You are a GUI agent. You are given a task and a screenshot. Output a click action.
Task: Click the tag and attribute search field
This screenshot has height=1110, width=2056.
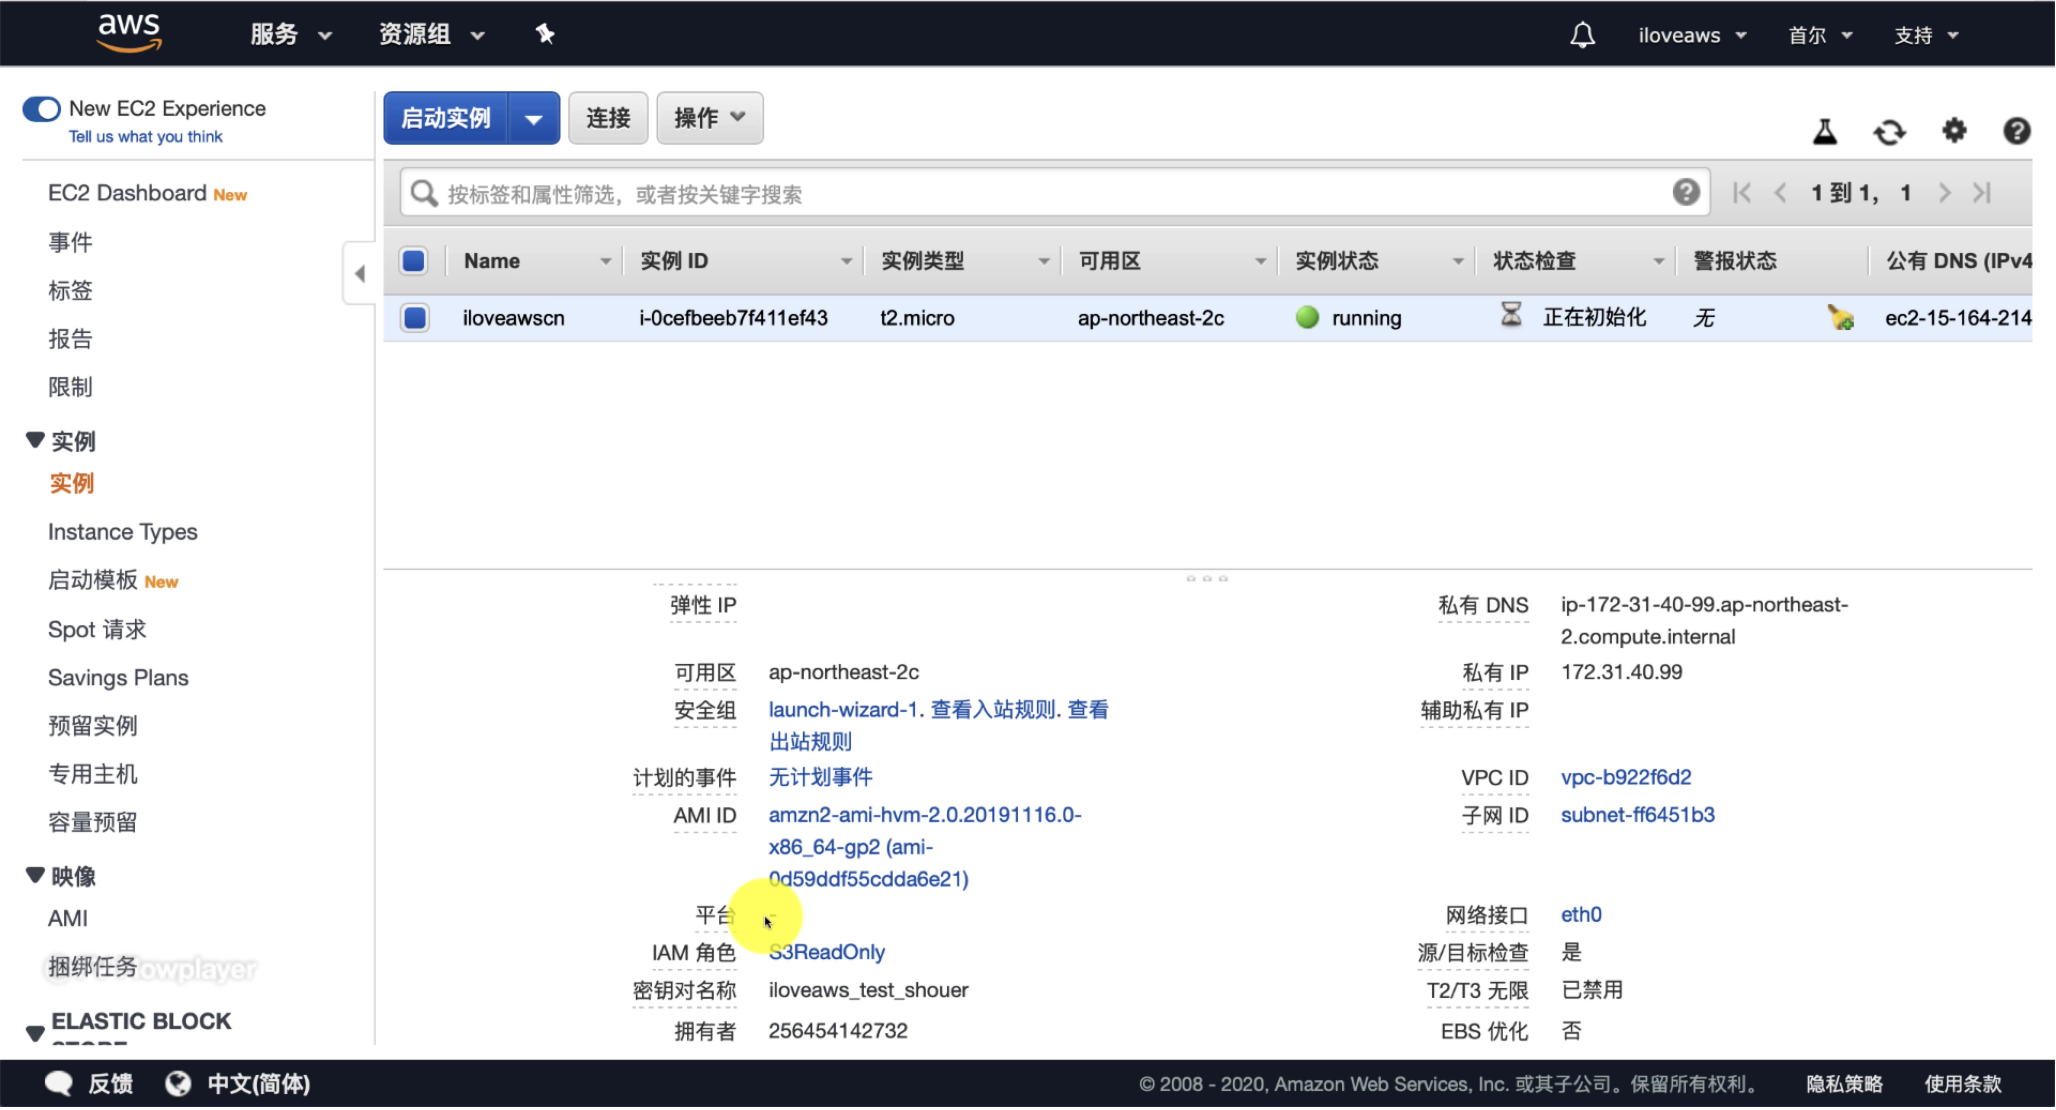coord(1055,193)
